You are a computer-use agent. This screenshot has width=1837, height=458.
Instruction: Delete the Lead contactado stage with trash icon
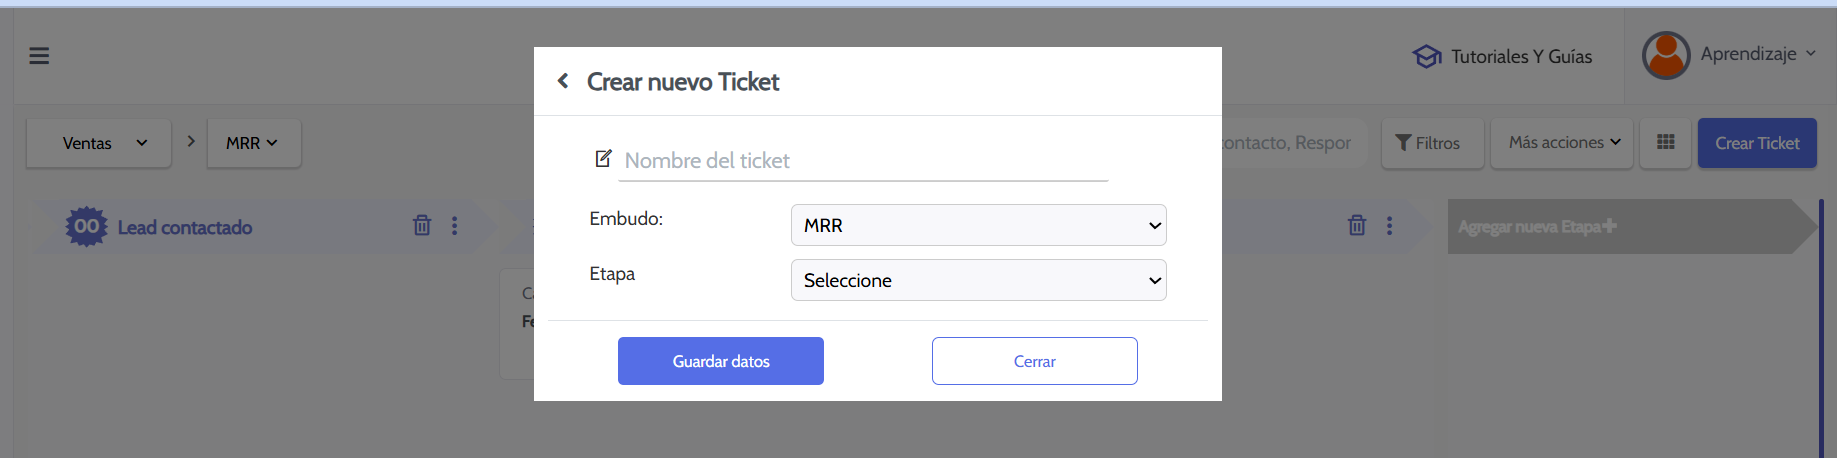click(422, 226)
